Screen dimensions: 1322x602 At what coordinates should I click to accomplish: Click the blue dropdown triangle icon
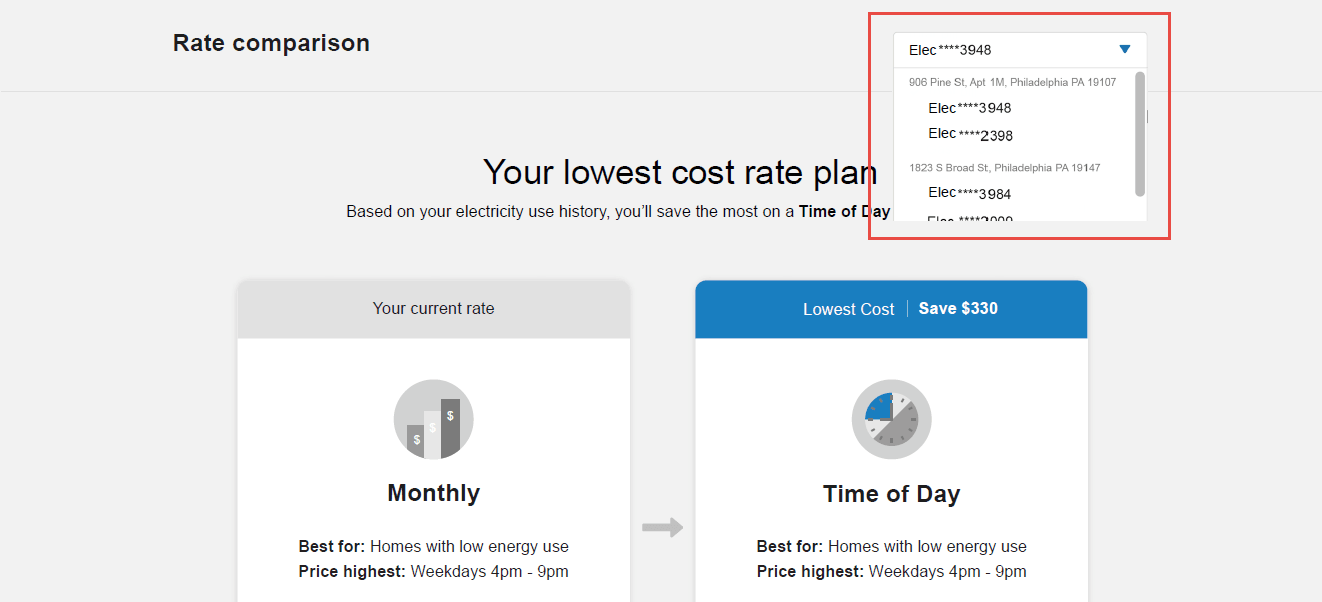click(1124, 49)
